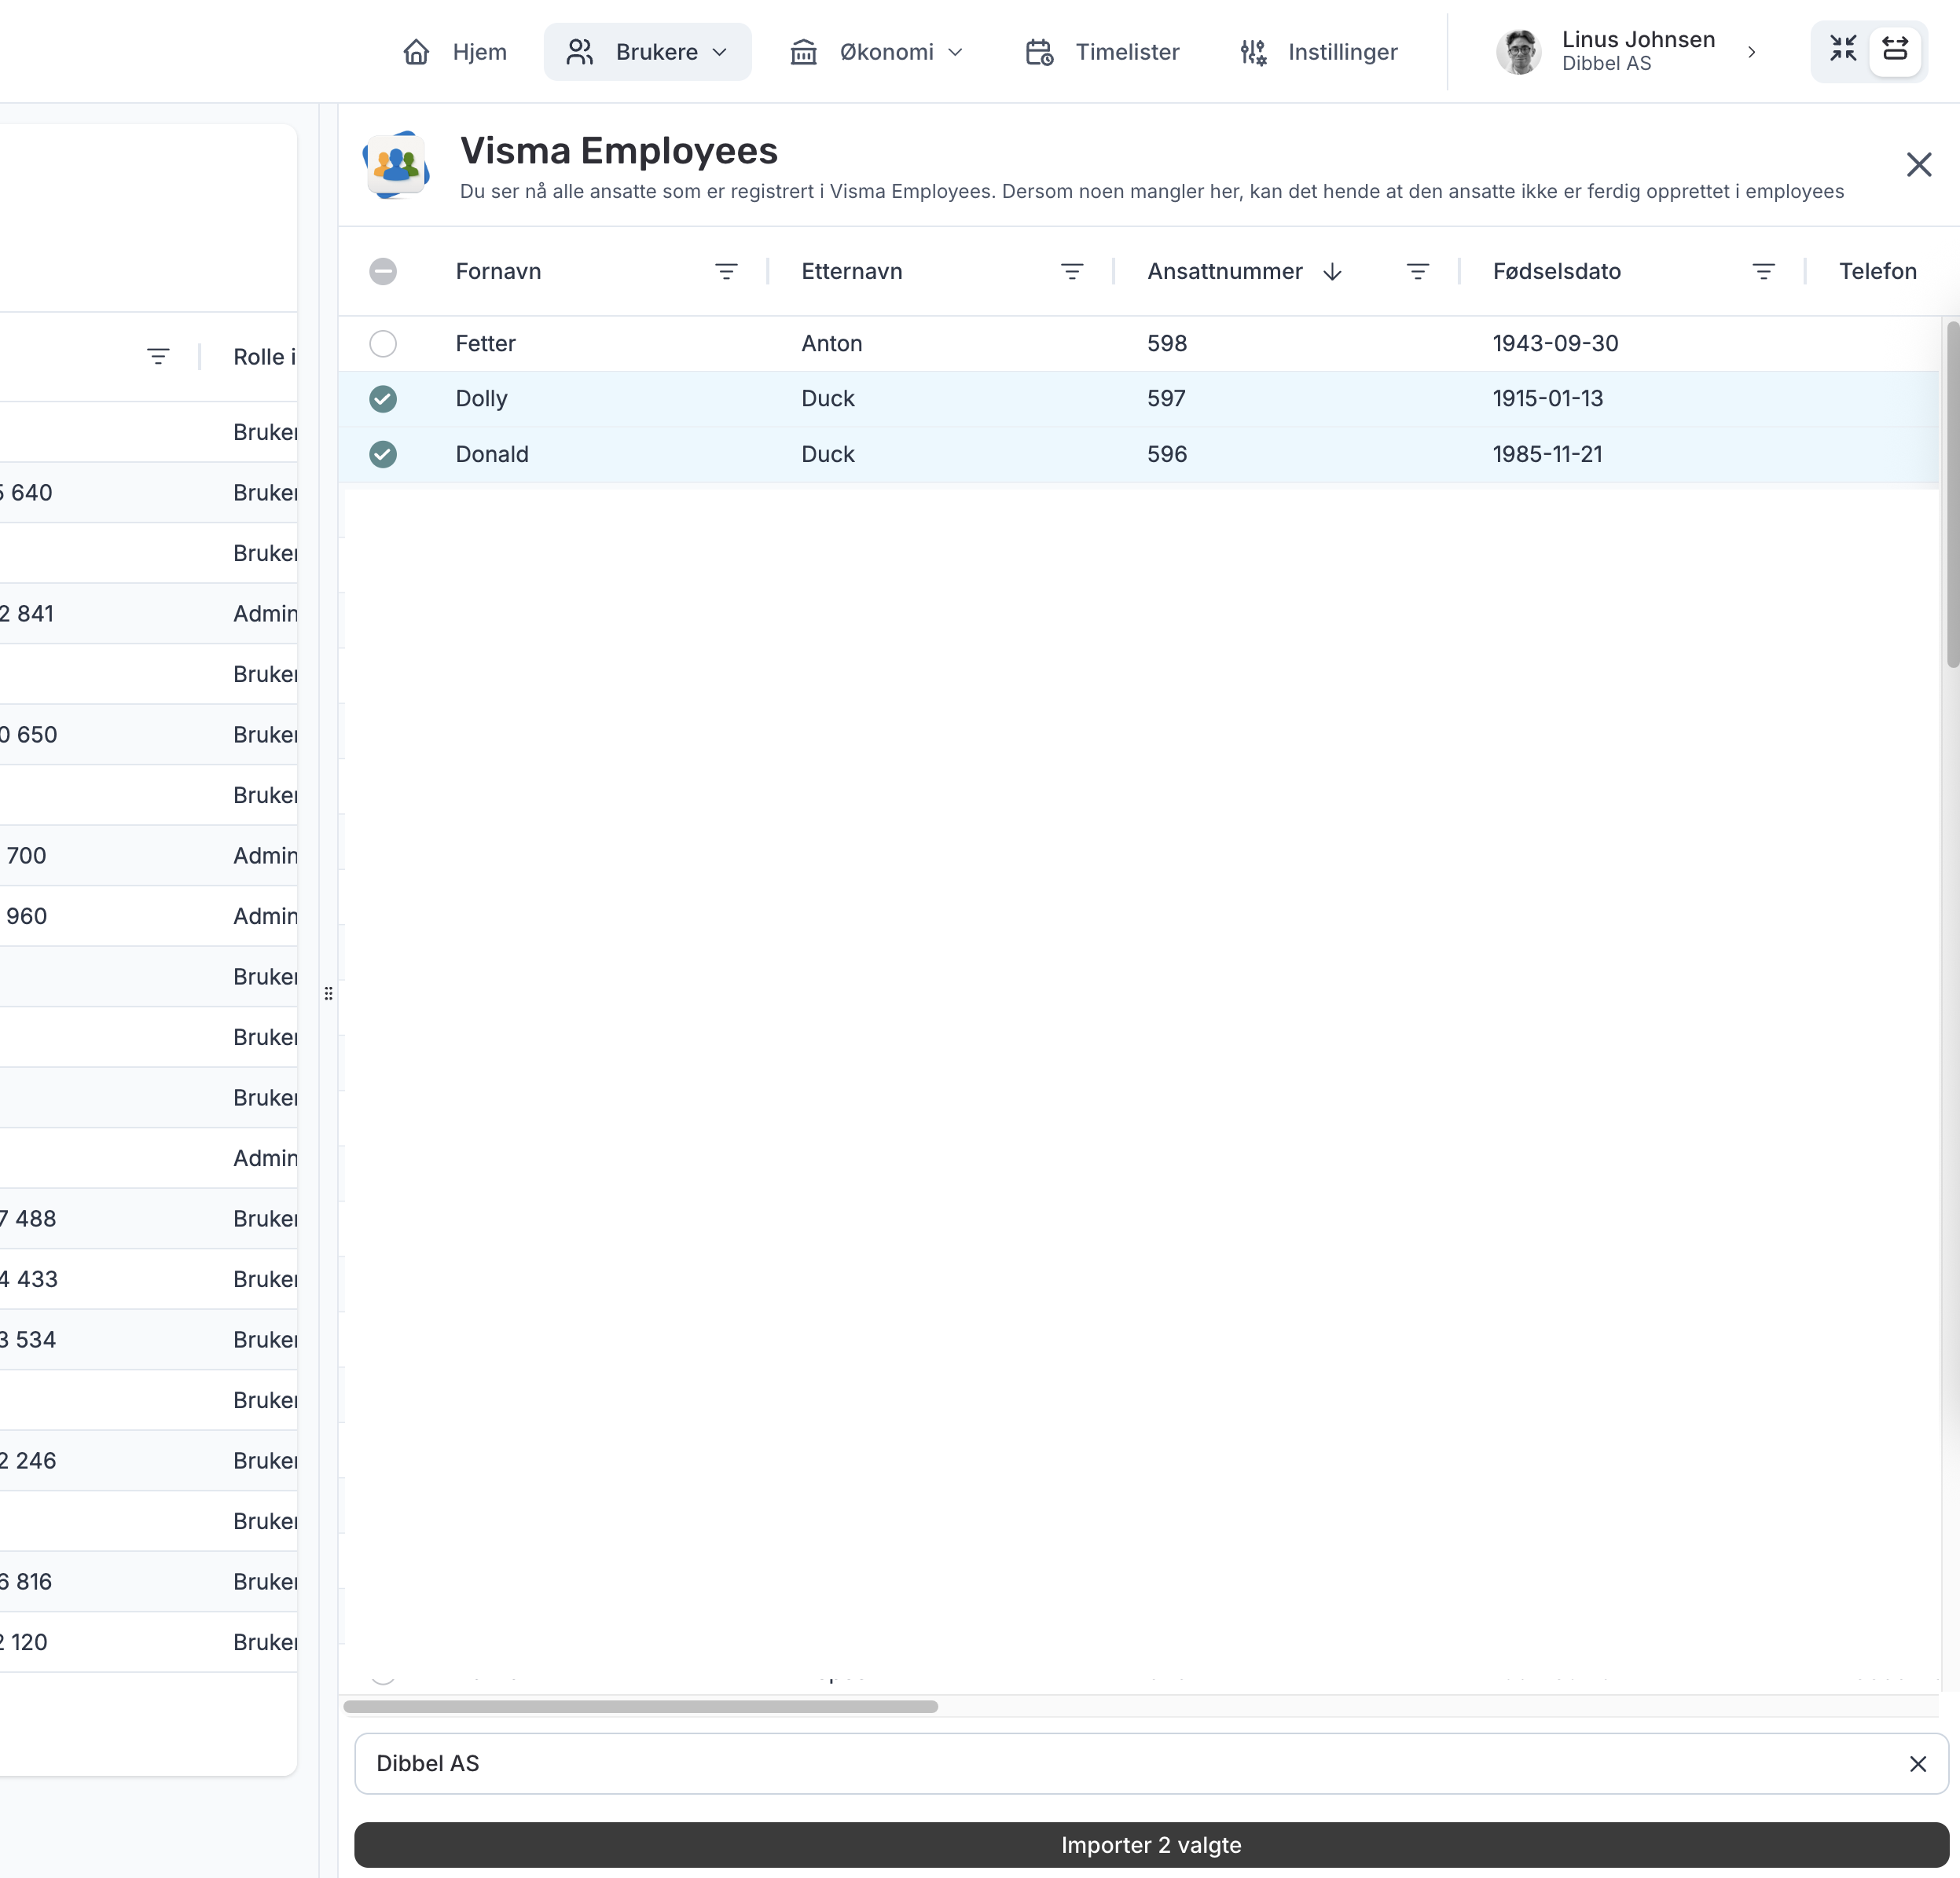Click the horizontal scrollbar under the table
Viewport: 1960px width, 1878px height.
[640, 1706]
